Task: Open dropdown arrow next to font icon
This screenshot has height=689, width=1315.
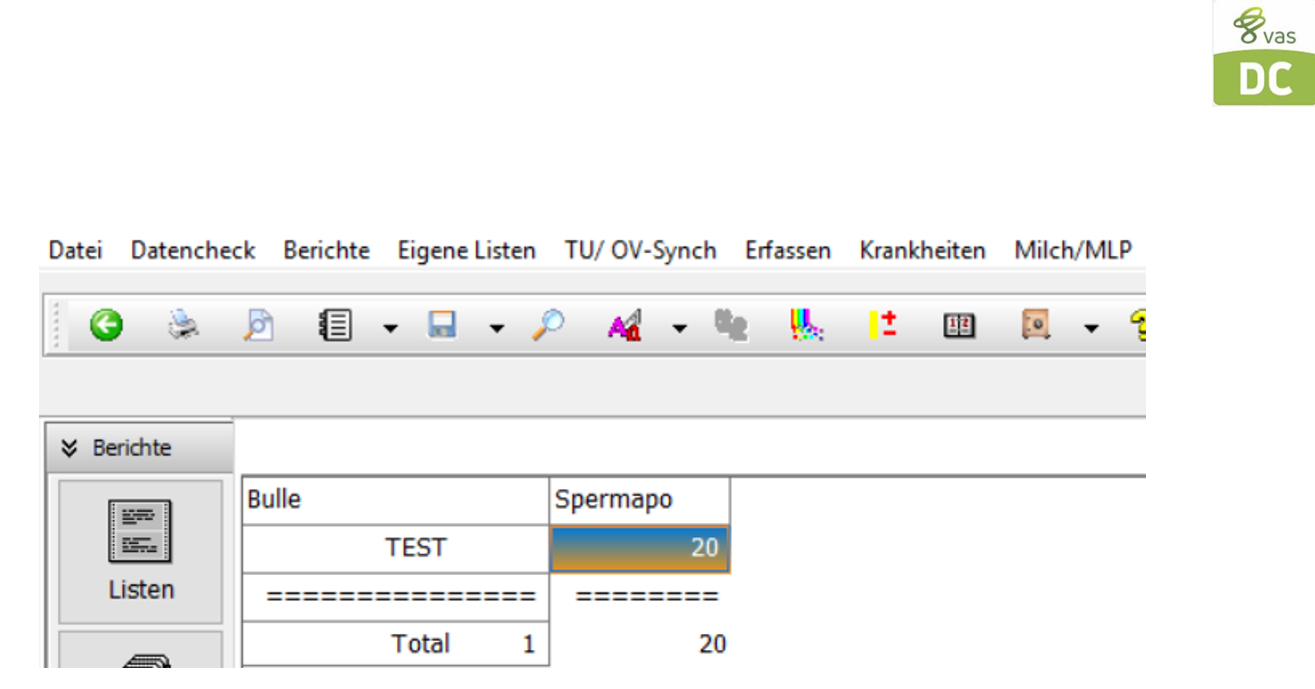Action: [679, 328]
